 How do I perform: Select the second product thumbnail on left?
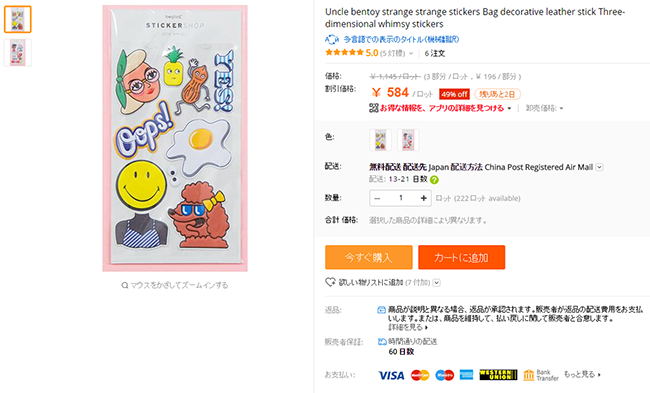(x=18, y=53)
